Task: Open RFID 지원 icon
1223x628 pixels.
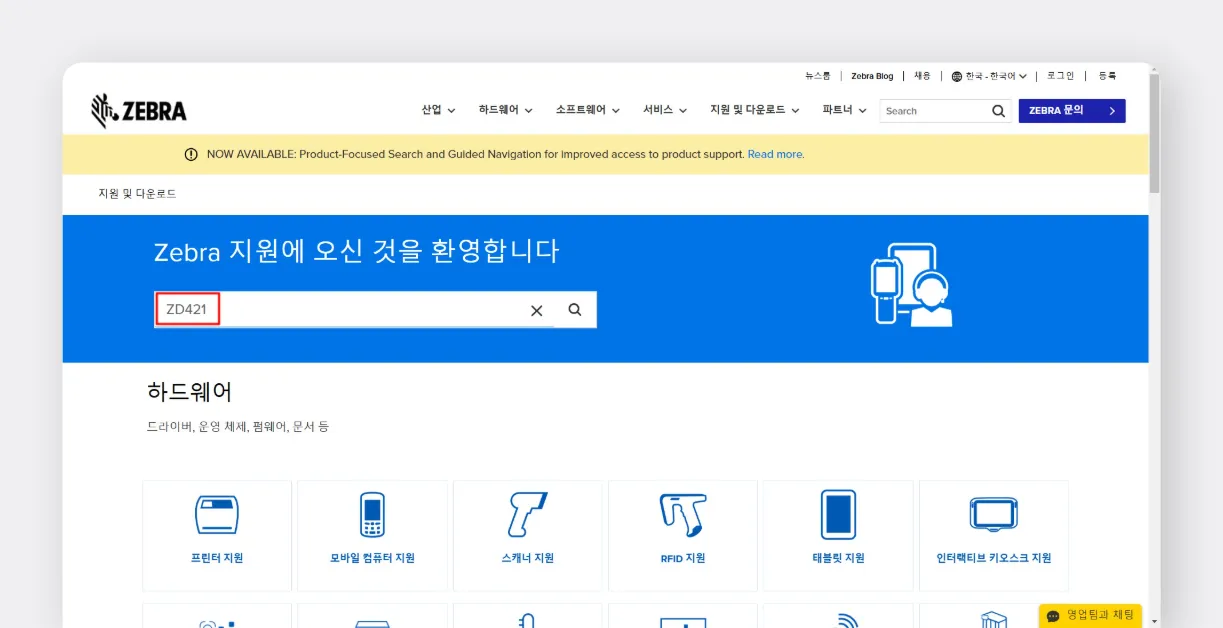Action: pos(683,515)
